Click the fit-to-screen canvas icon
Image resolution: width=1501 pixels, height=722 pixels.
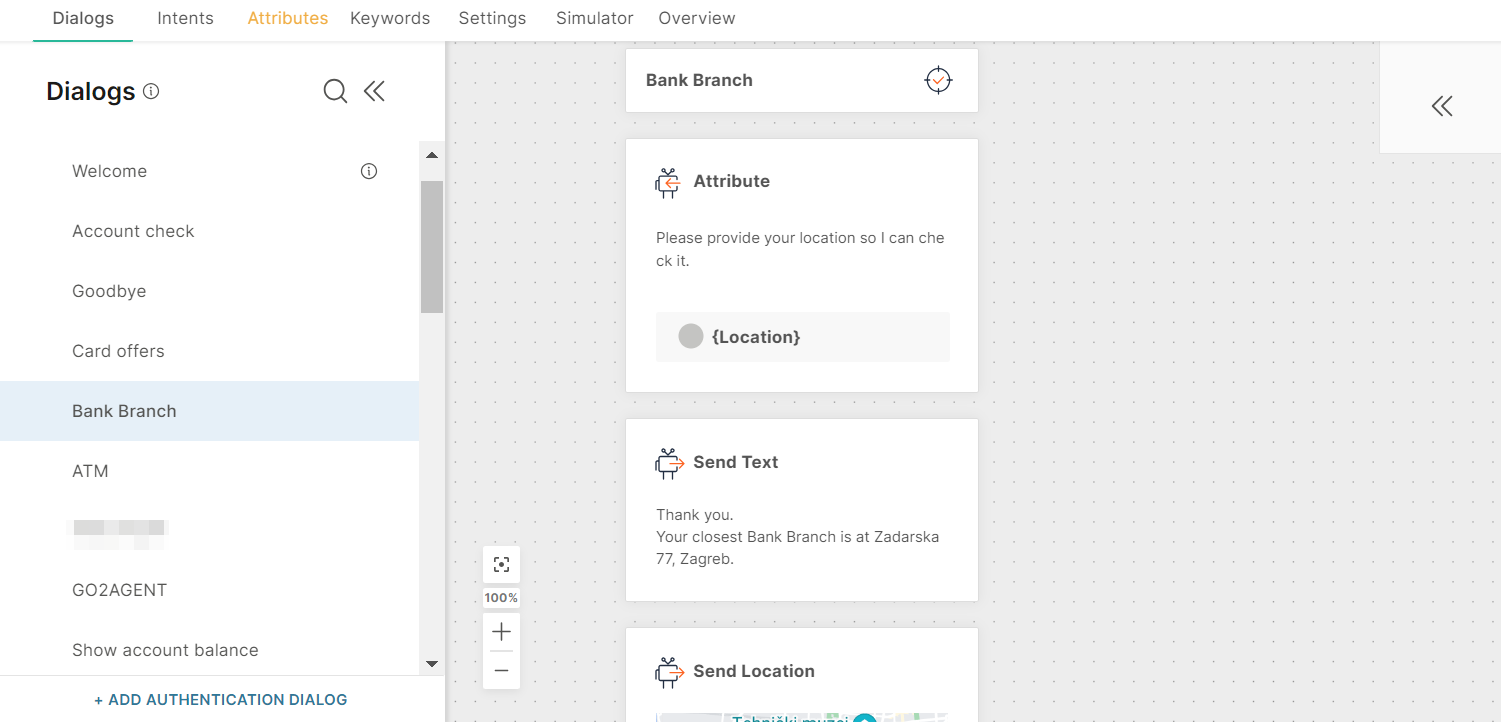(x=501, y=565)
